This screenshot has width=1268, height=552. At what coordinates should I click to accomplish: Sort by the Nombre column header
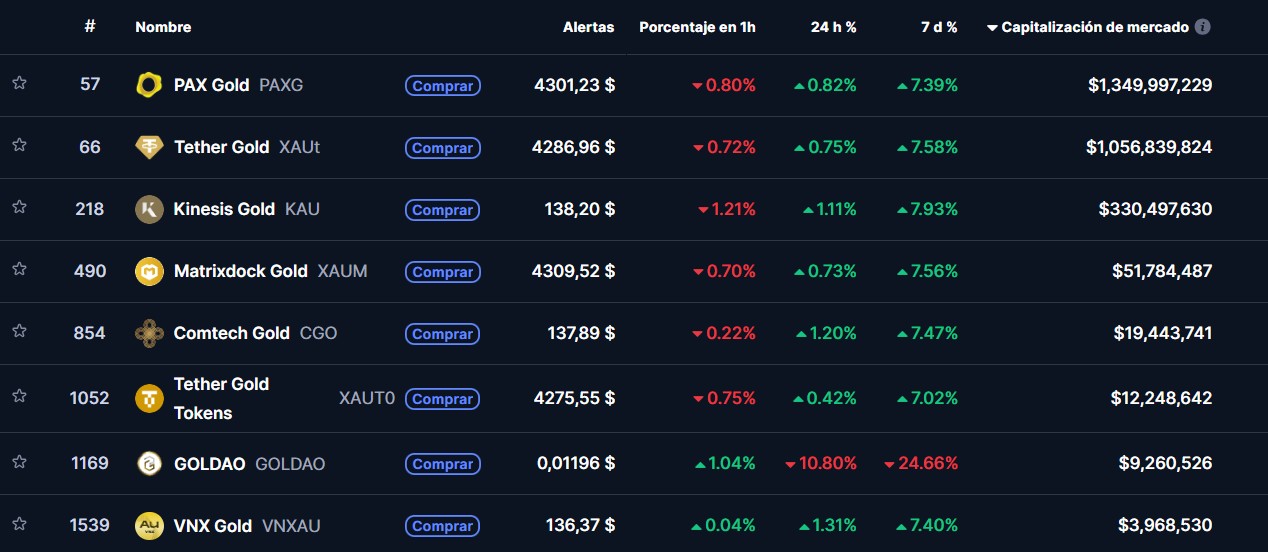click(x=163, y=27)
